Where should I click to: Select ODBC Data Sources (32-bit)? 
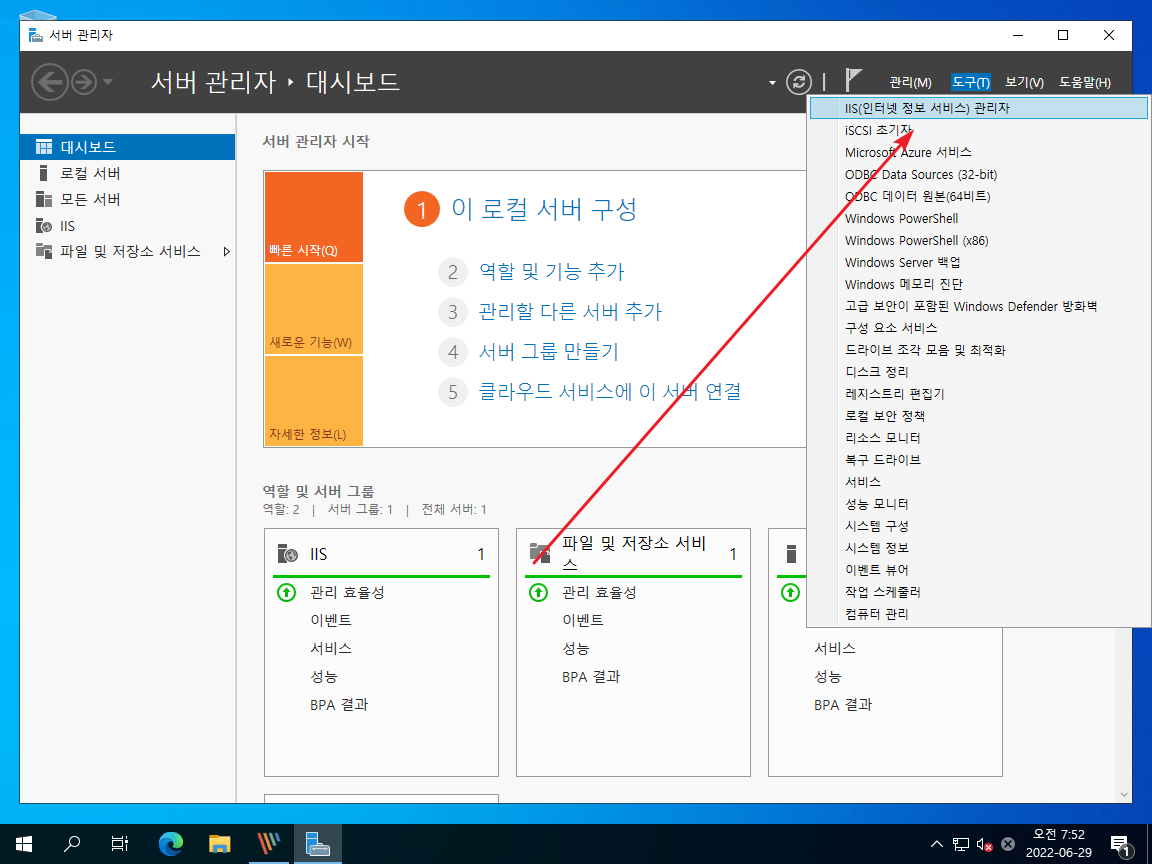[x=979, y=174]
